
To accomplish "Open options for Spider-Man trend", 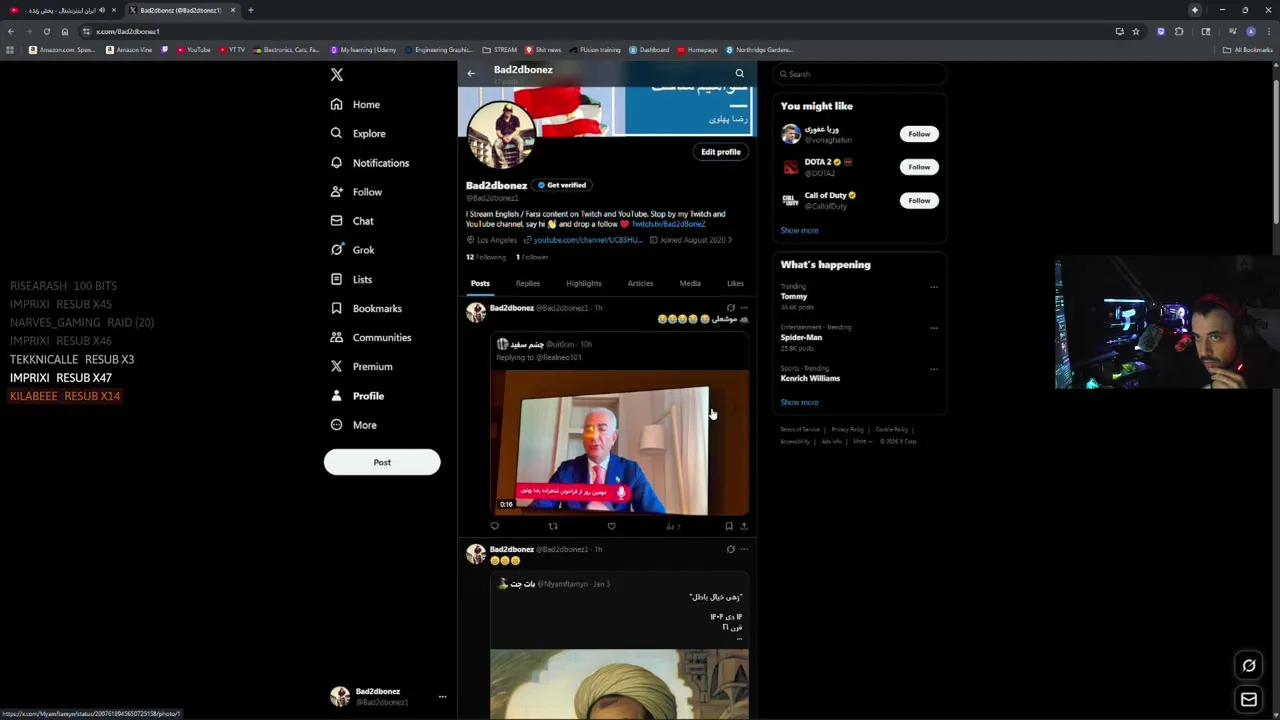I will [934, 328].
